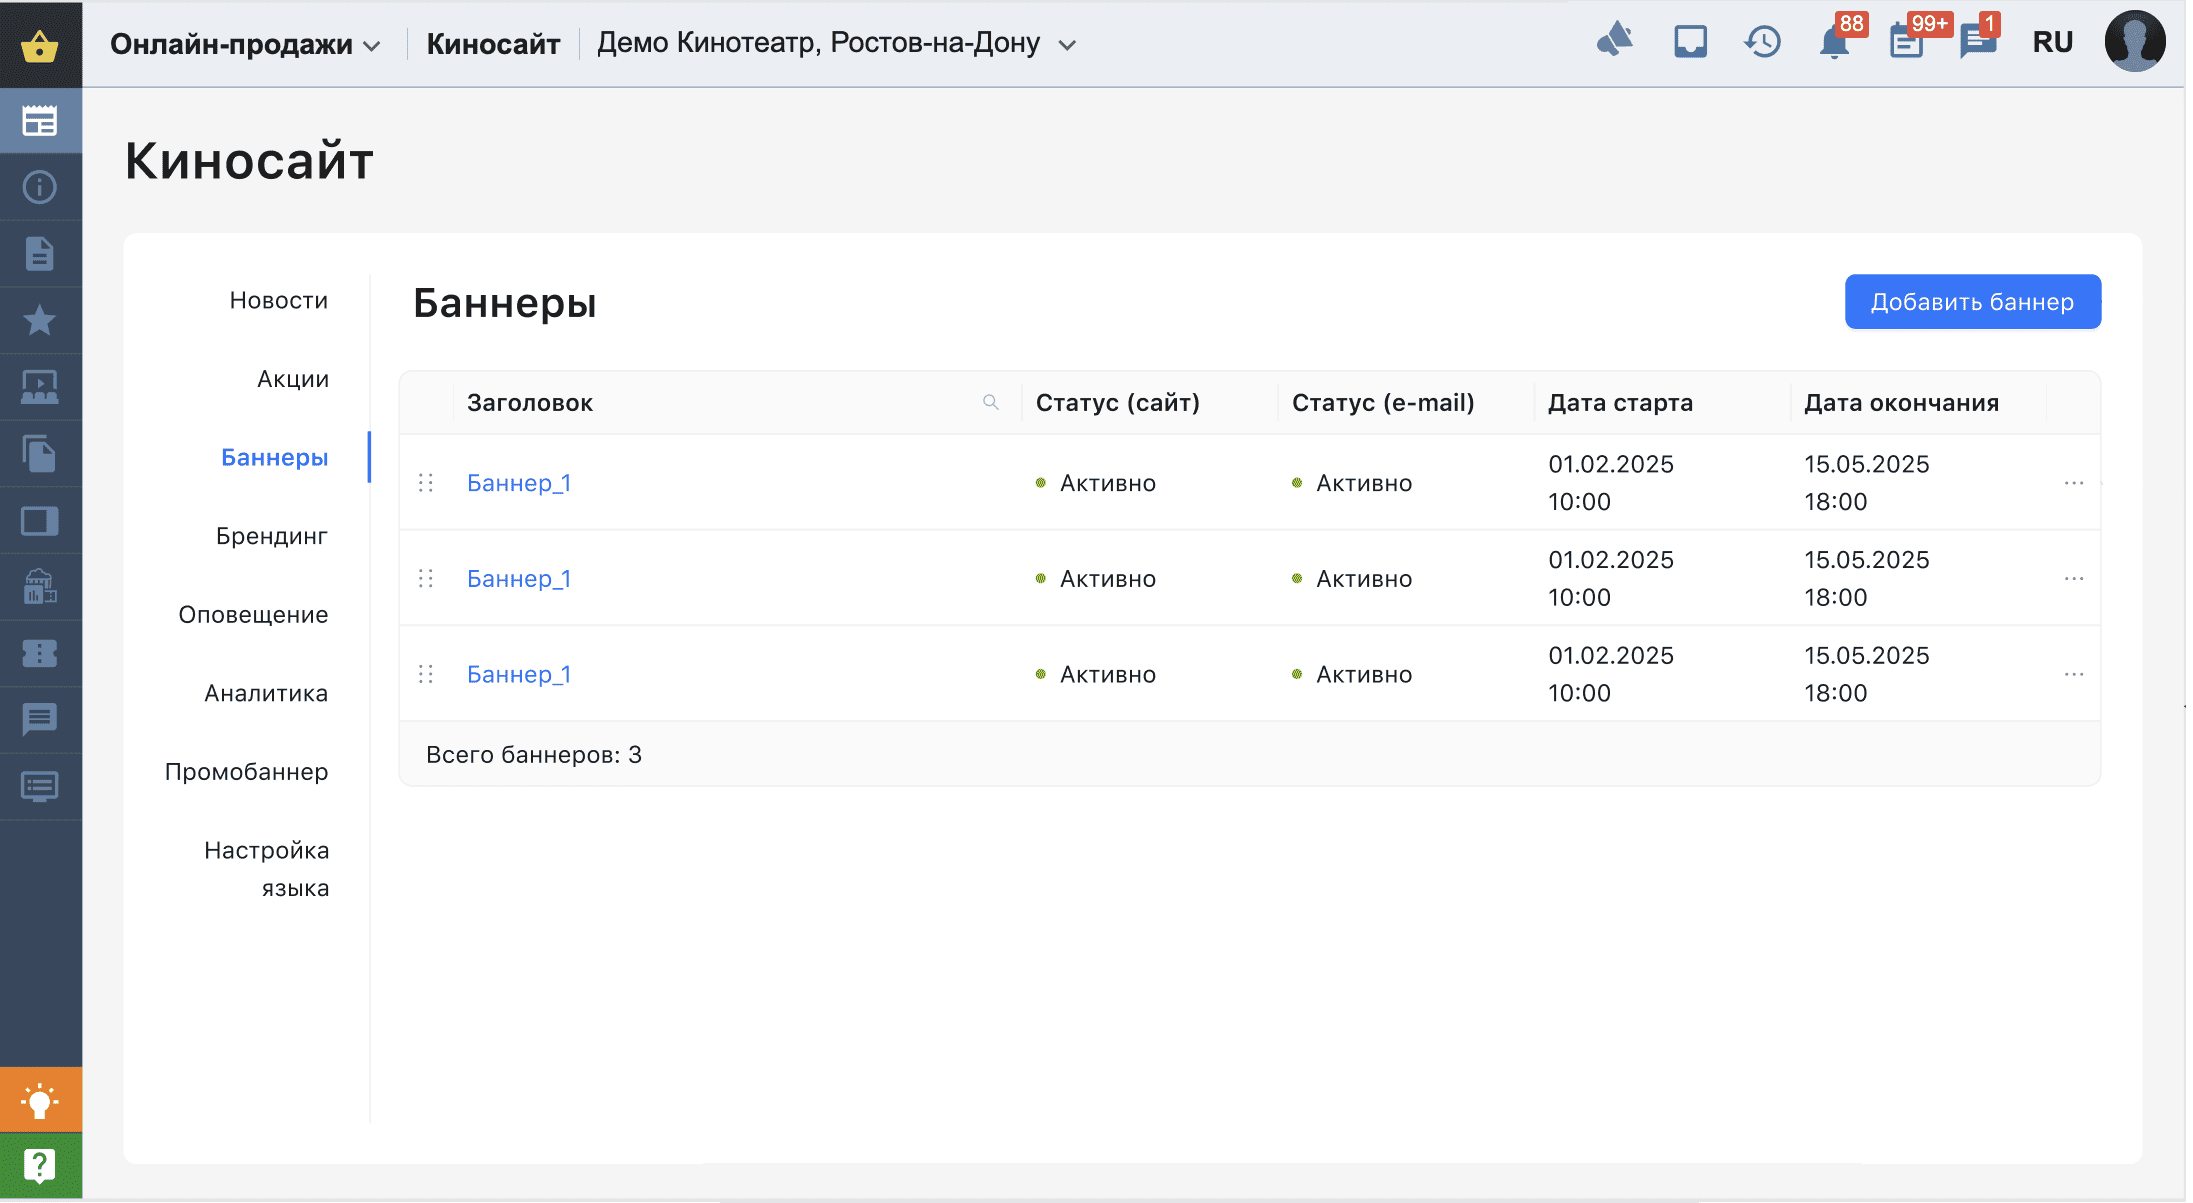The image size is (2193, 1203).
Task: Switch to the Новости tab
Action: tap(279, 301)
